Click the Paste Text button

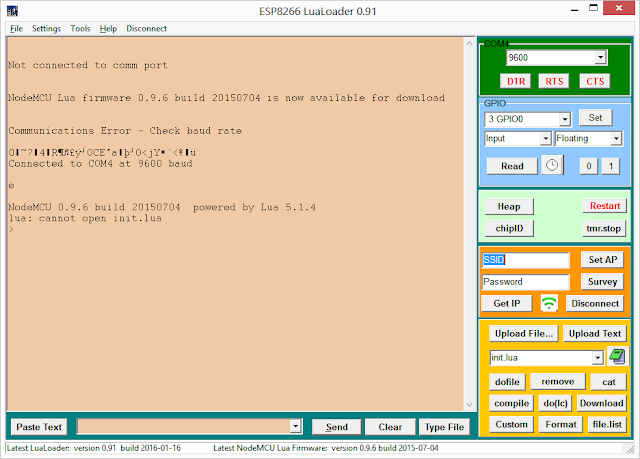(39, 427)
